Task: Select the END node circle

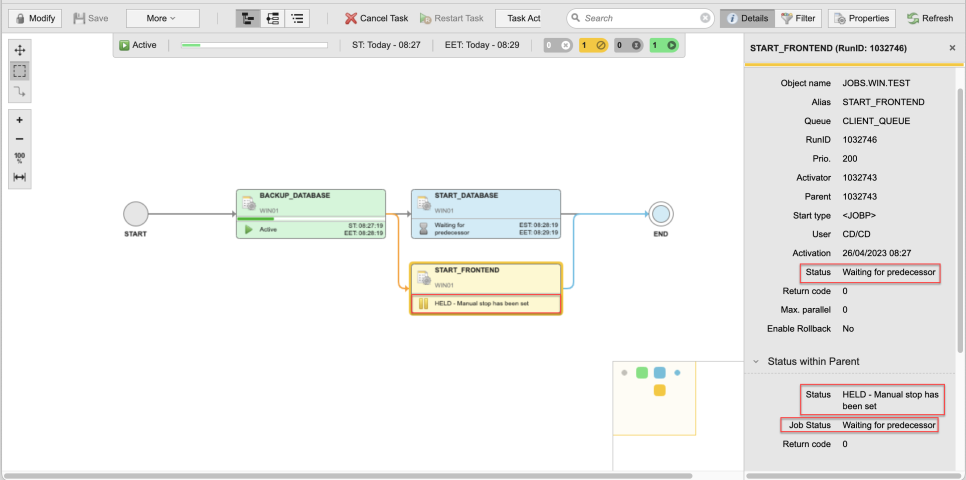Action: click(x=660, y=214)
